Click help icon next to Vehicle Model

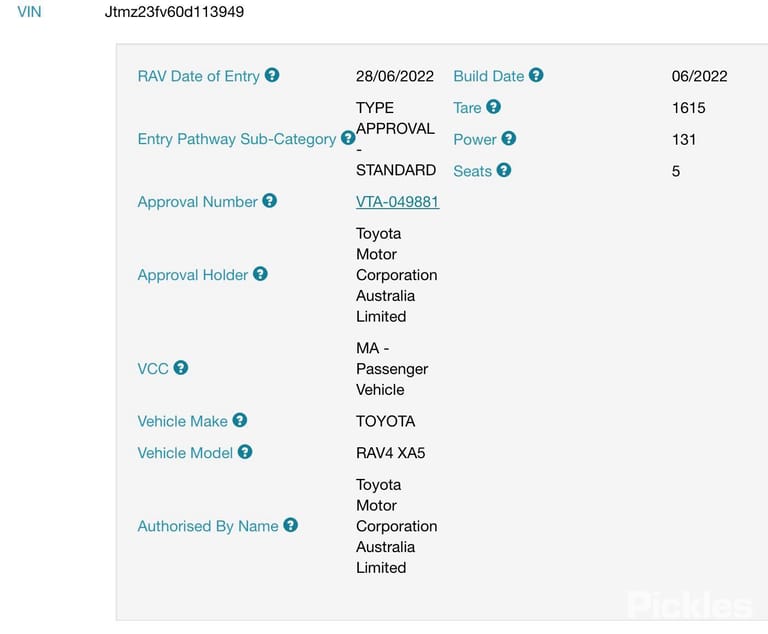click(x=245, y=451)
